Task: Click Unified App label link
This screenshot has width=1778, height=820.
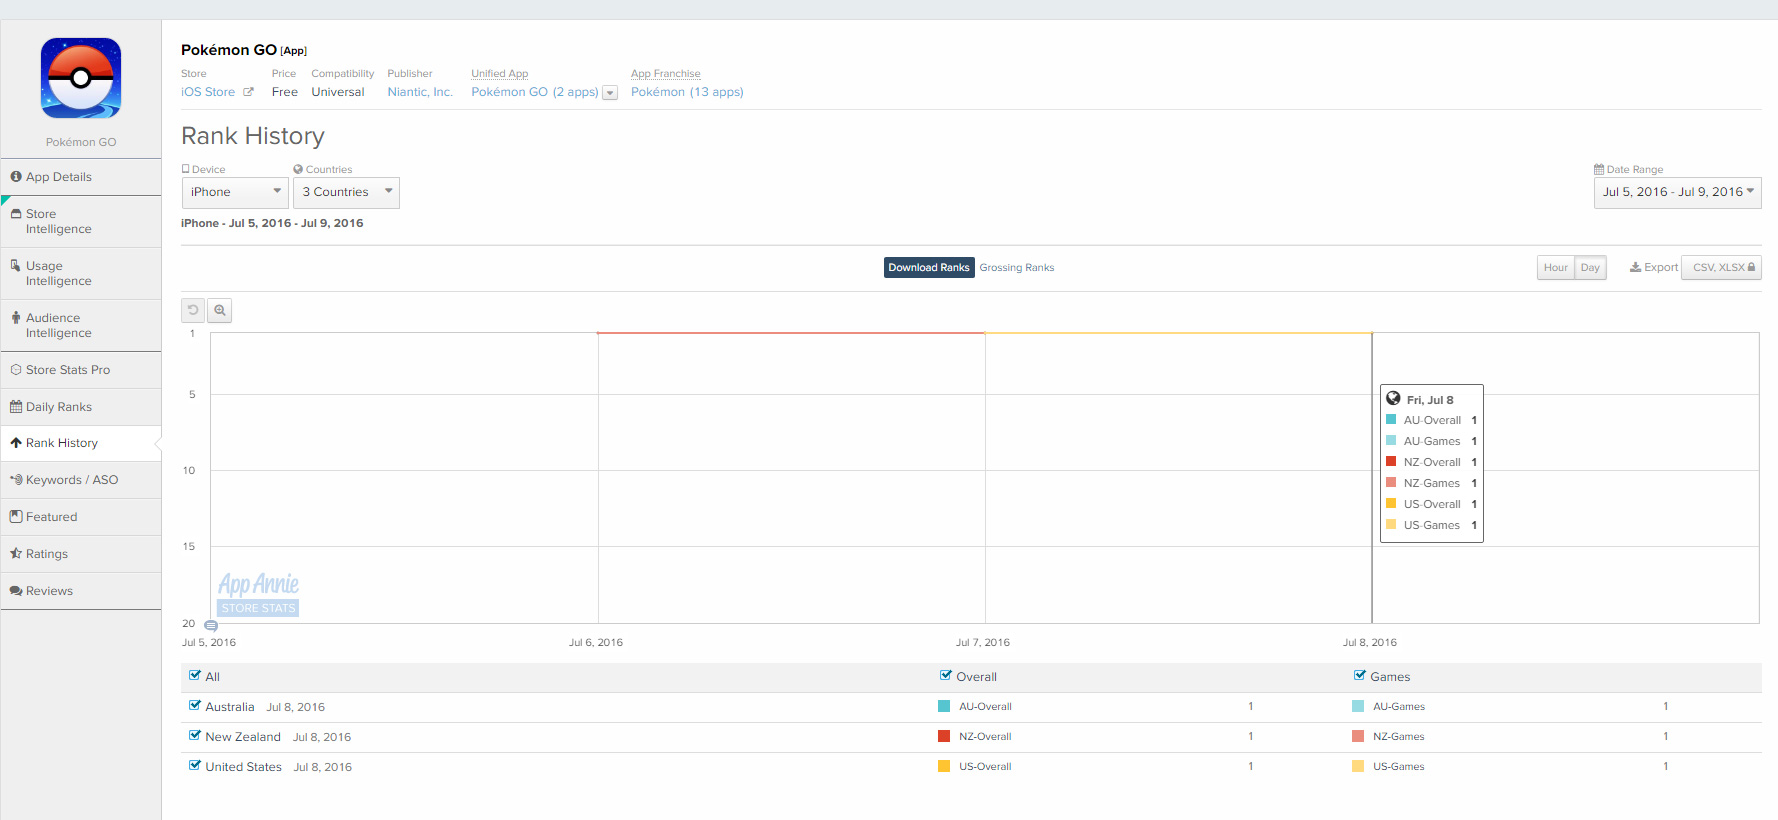Action: (500, 74)
